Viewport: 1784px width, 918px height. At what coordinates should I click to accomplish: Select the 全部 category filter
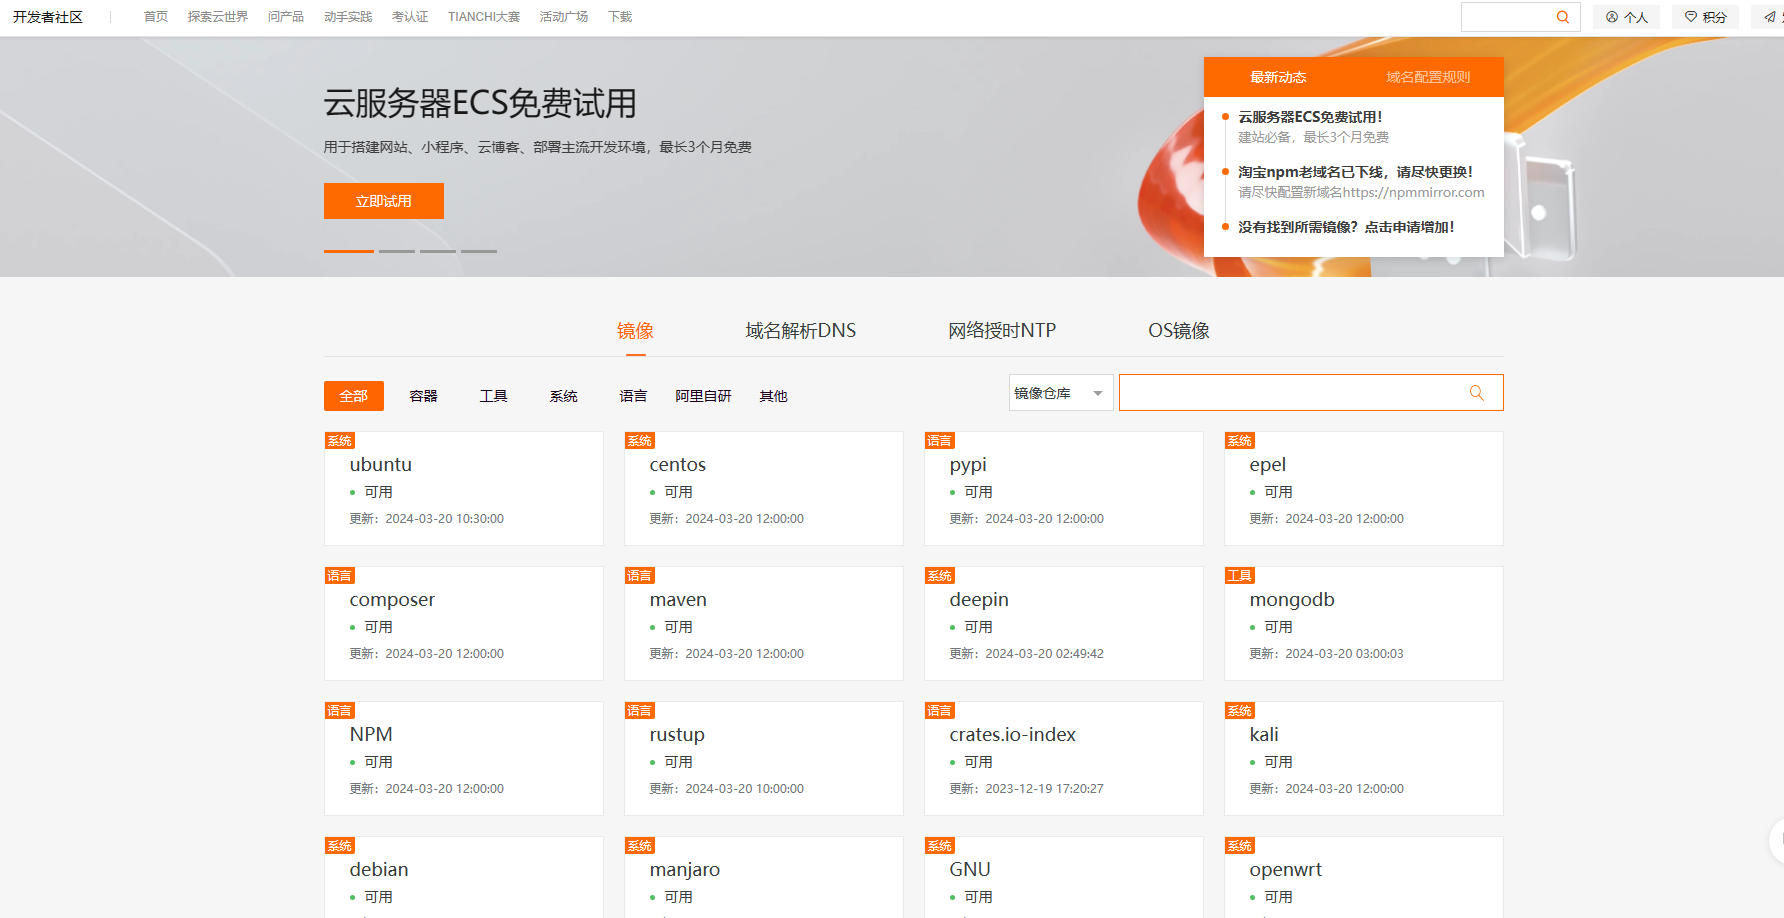coord(354,396)
